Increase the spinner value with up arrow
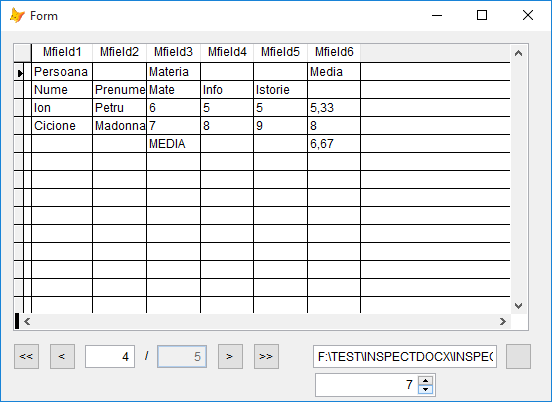Screen dimensions: 552x402 pyautogui.click(x=426, y=381)
